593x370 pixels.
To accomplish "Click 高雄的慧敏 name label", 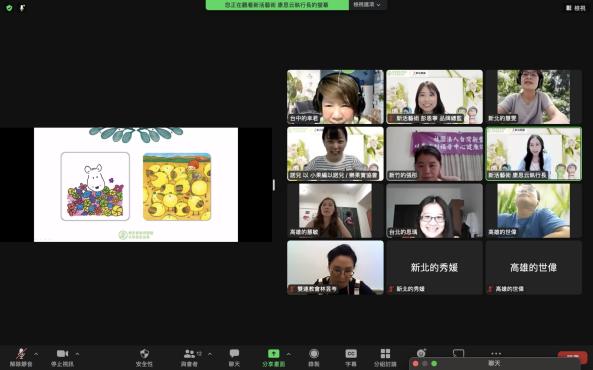I will click(x=304, y=232).
